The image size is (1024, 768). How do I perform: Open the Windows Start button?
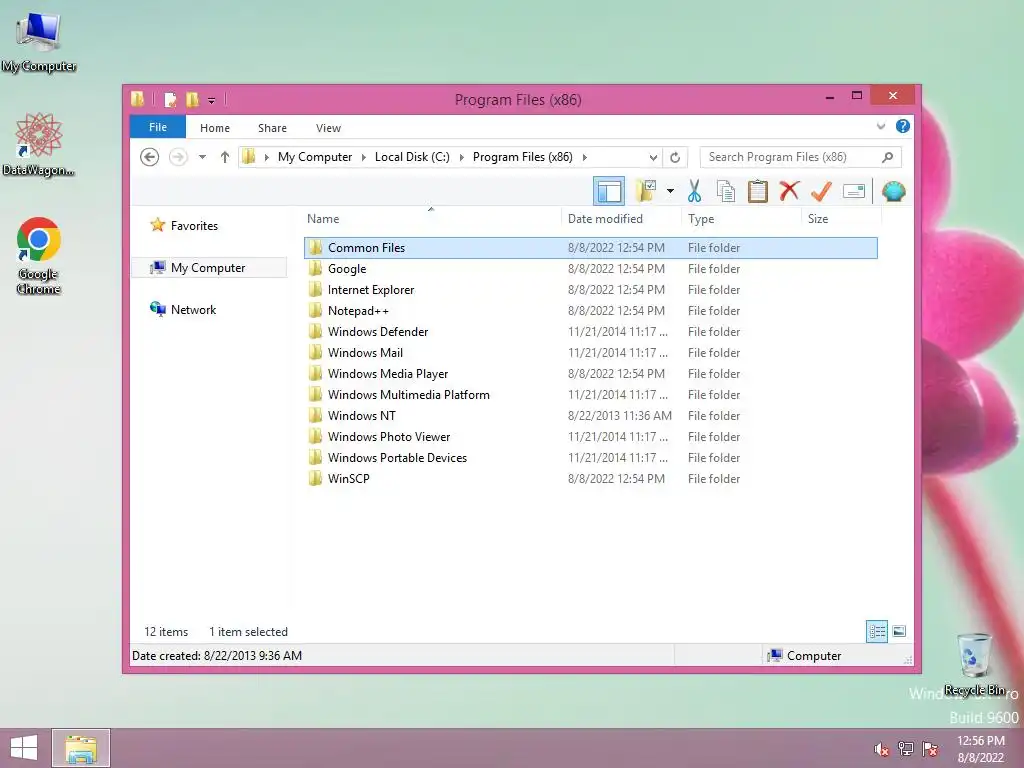(x=24, y=748)
